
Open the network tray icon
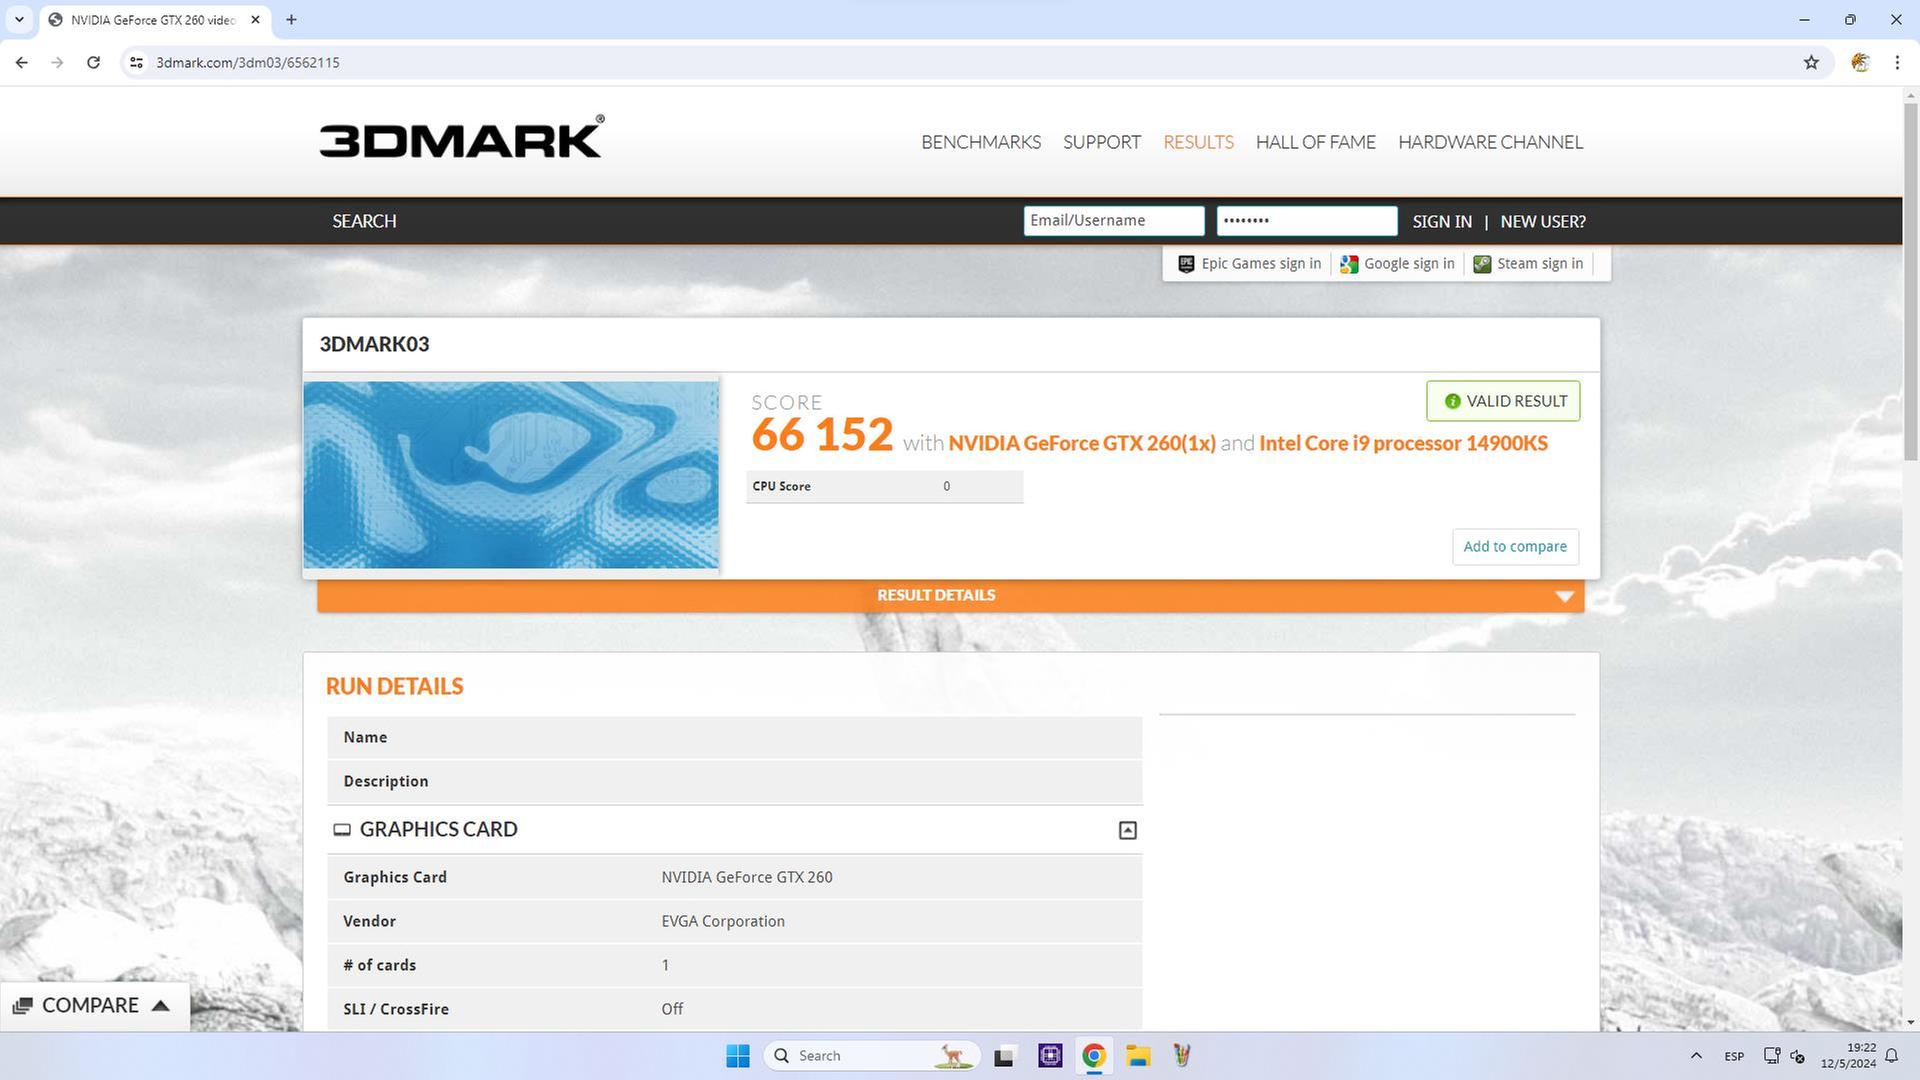1772,1056
